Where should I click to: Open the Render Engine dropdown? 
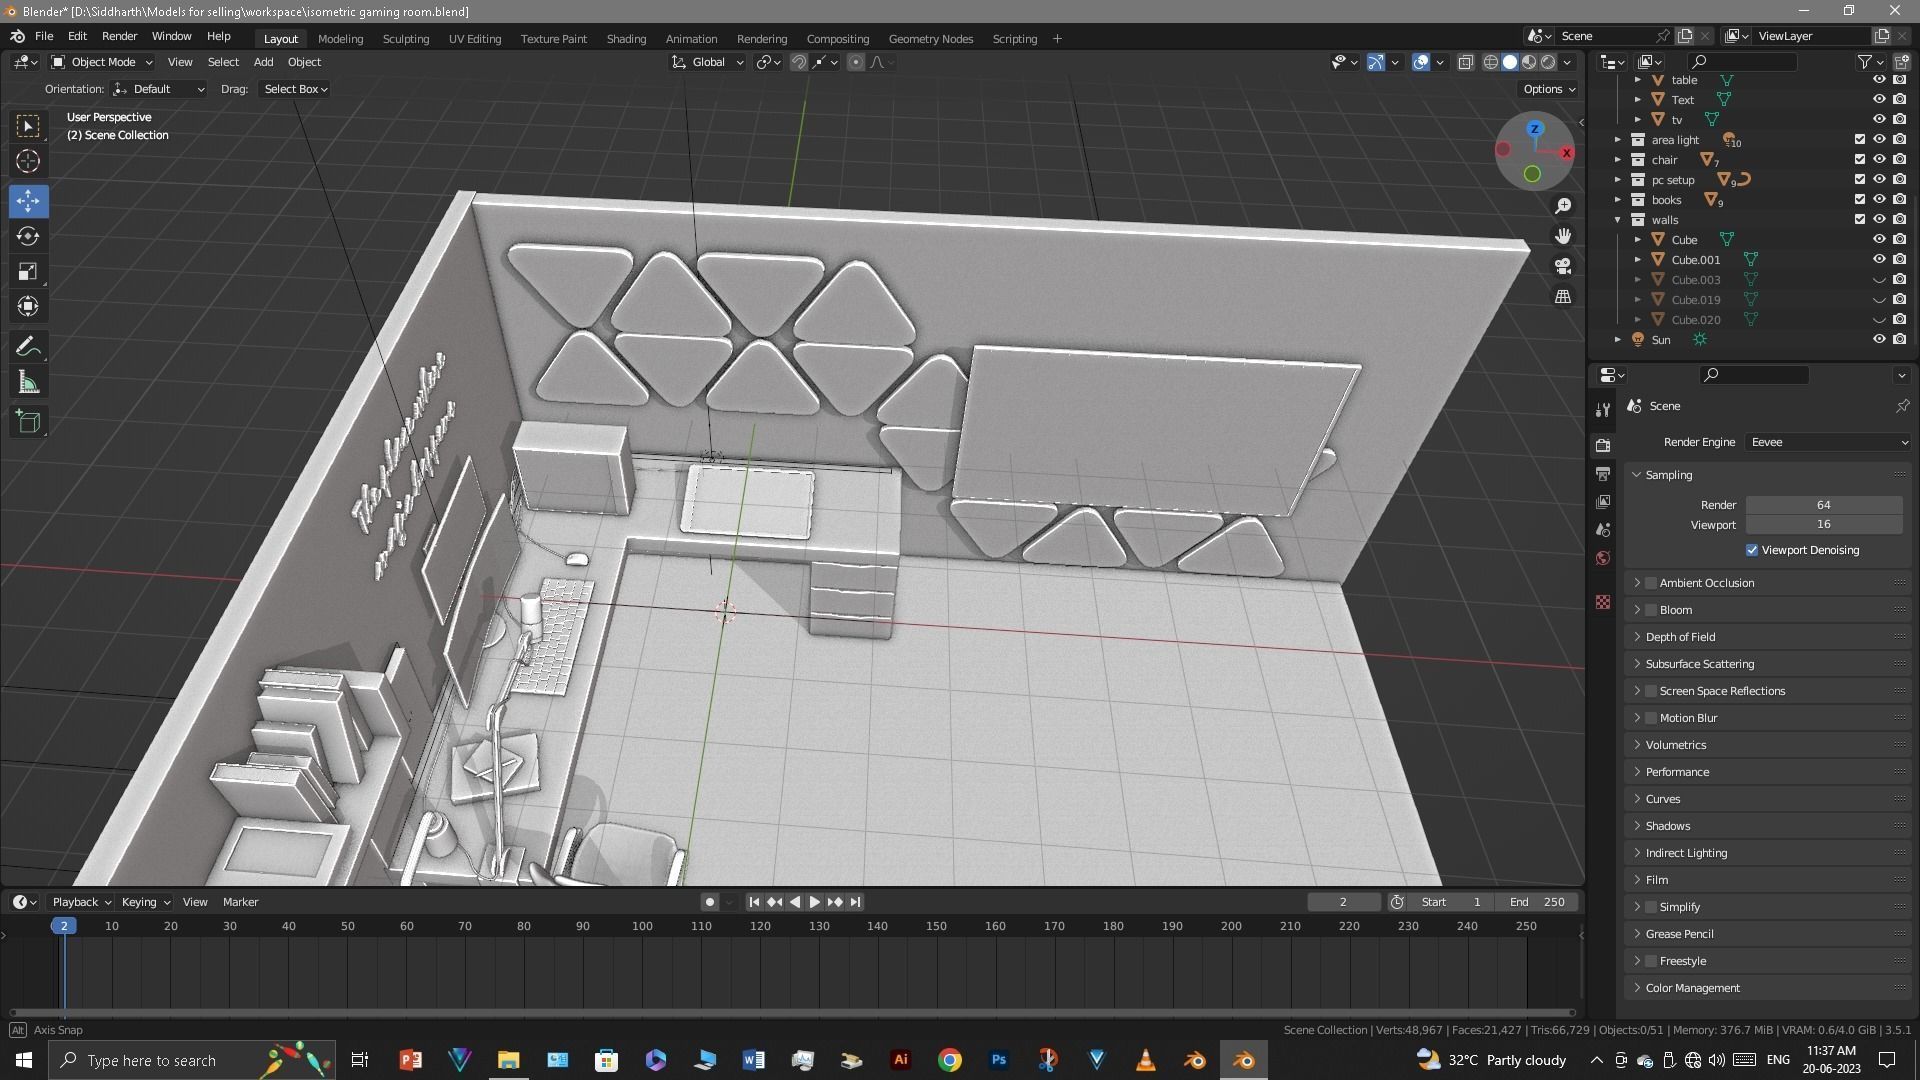[x=1828, y=442]
